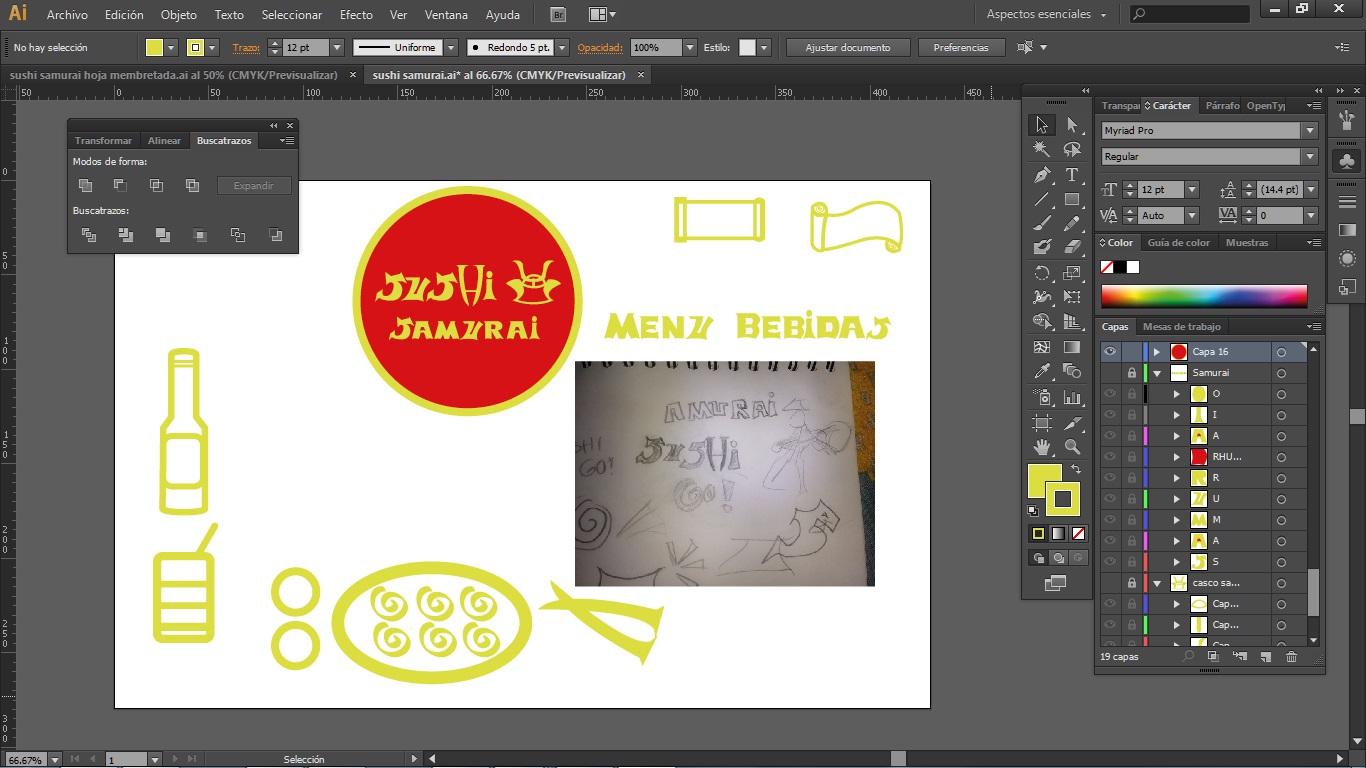Open the Myriad Pro font family dropdown
Viewport: 1366px width, 768px height.
coord(1310,131)
